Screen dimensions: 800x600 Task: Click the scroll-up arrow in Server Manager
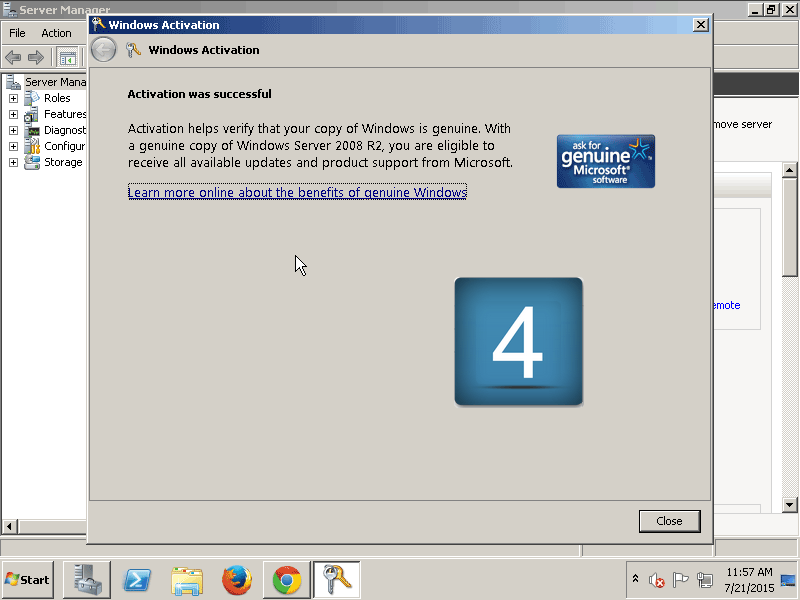pos(789,170)
